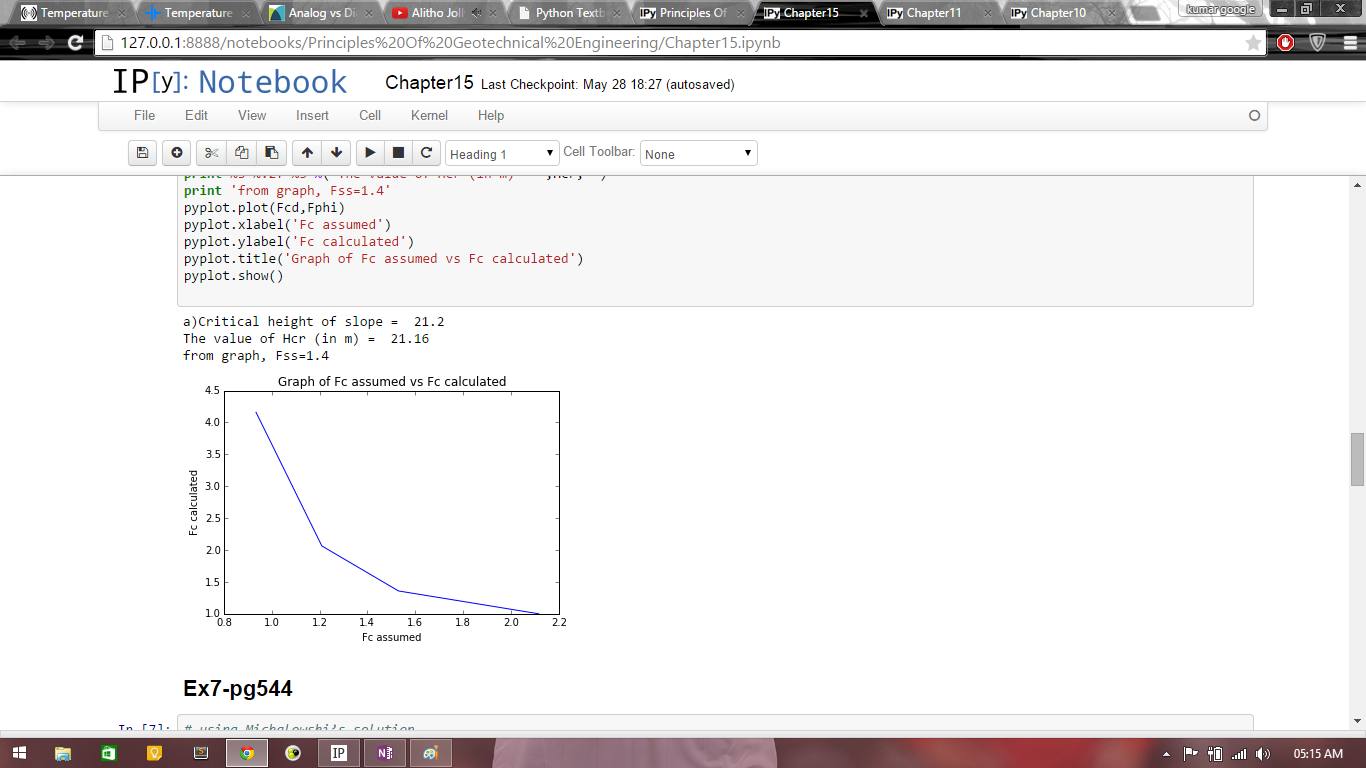Insert a new cell below with plus icon
The image size is (1366, 768).
pyautogui.click(x=177, y=153)
